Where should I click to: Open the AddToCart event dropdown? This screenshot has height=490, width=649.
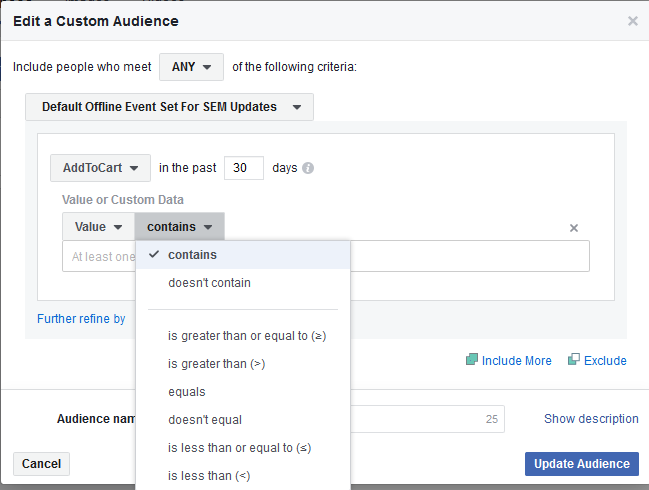(x=100, y=168)
